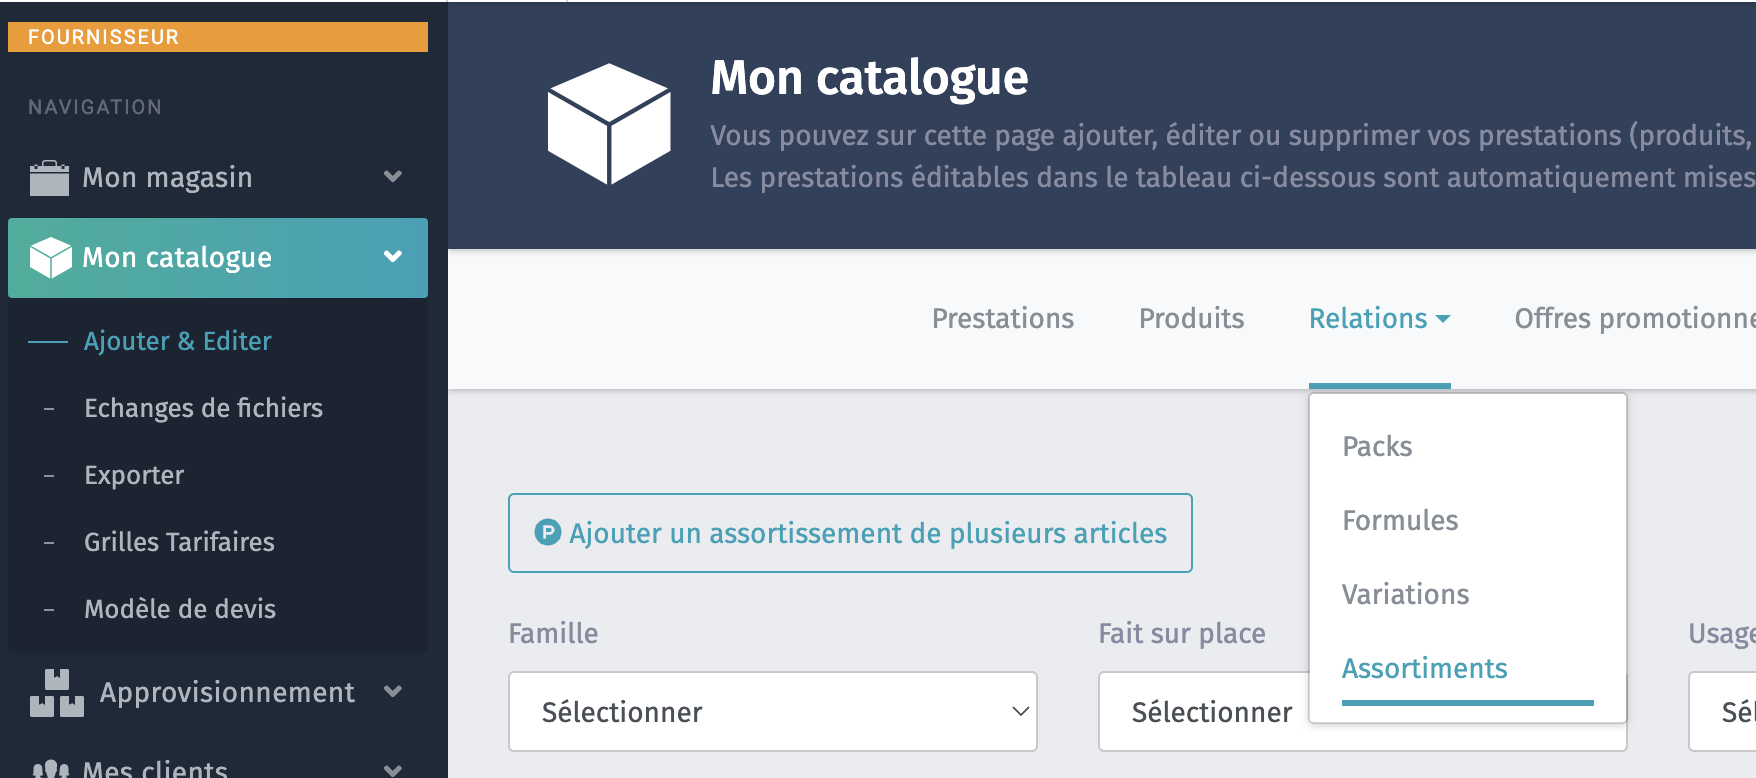Click the Mon catalogue cube icon in sidebar
The height and width of the screenshot is (778, 1756).
(x=50, y=258)
